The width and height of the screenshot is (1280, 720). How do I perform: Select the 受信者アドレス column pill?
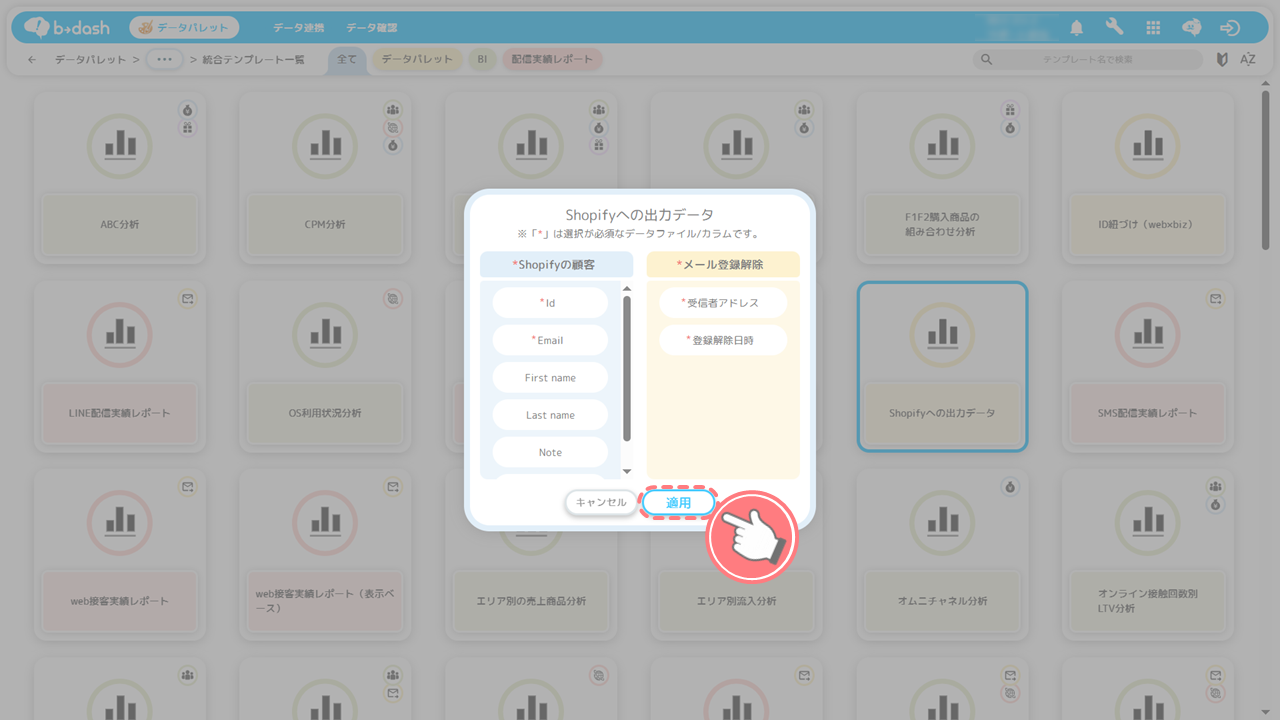click(723, 303)
